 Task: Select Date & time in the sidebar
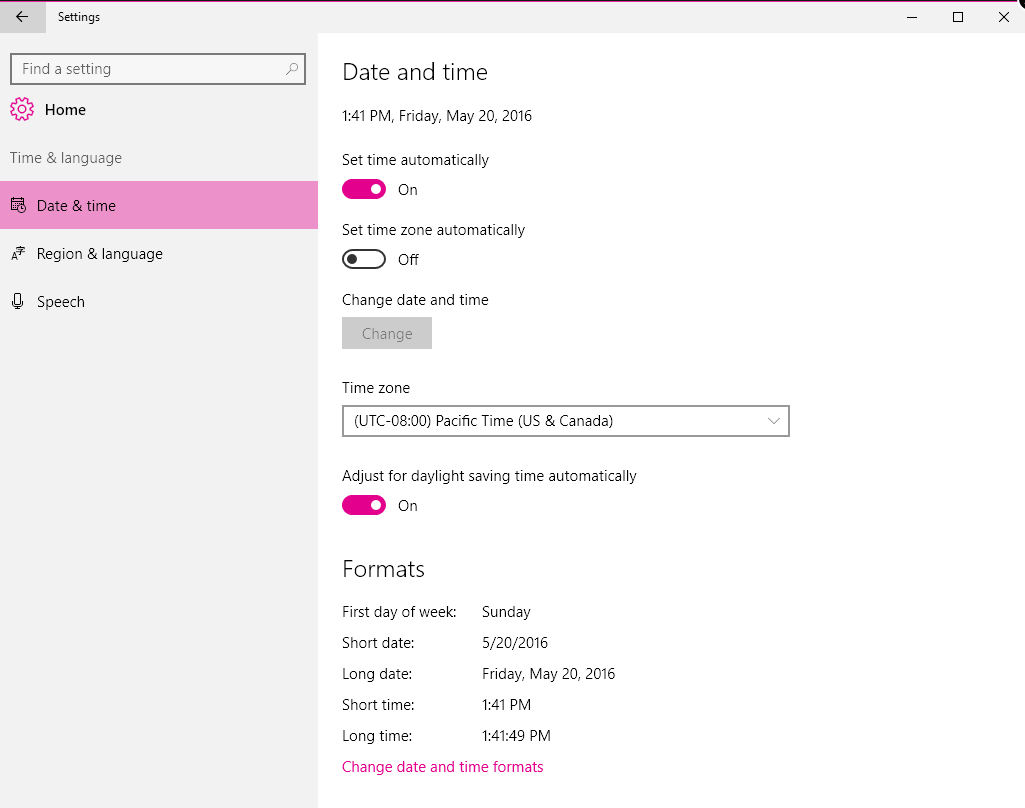pyautogui.click(x=75, y=205)
